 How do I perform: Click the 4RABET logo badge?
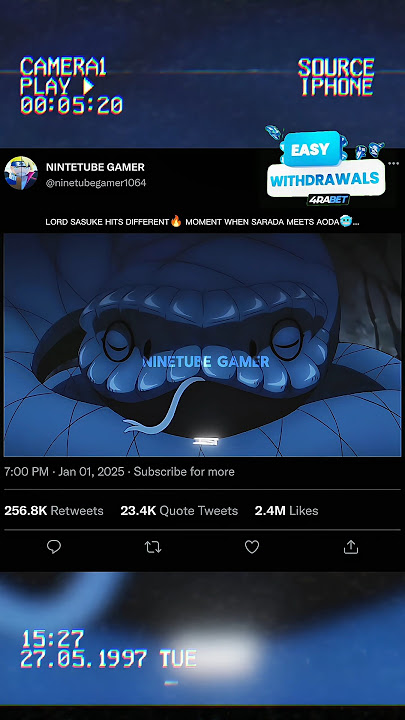pos(328,200)
